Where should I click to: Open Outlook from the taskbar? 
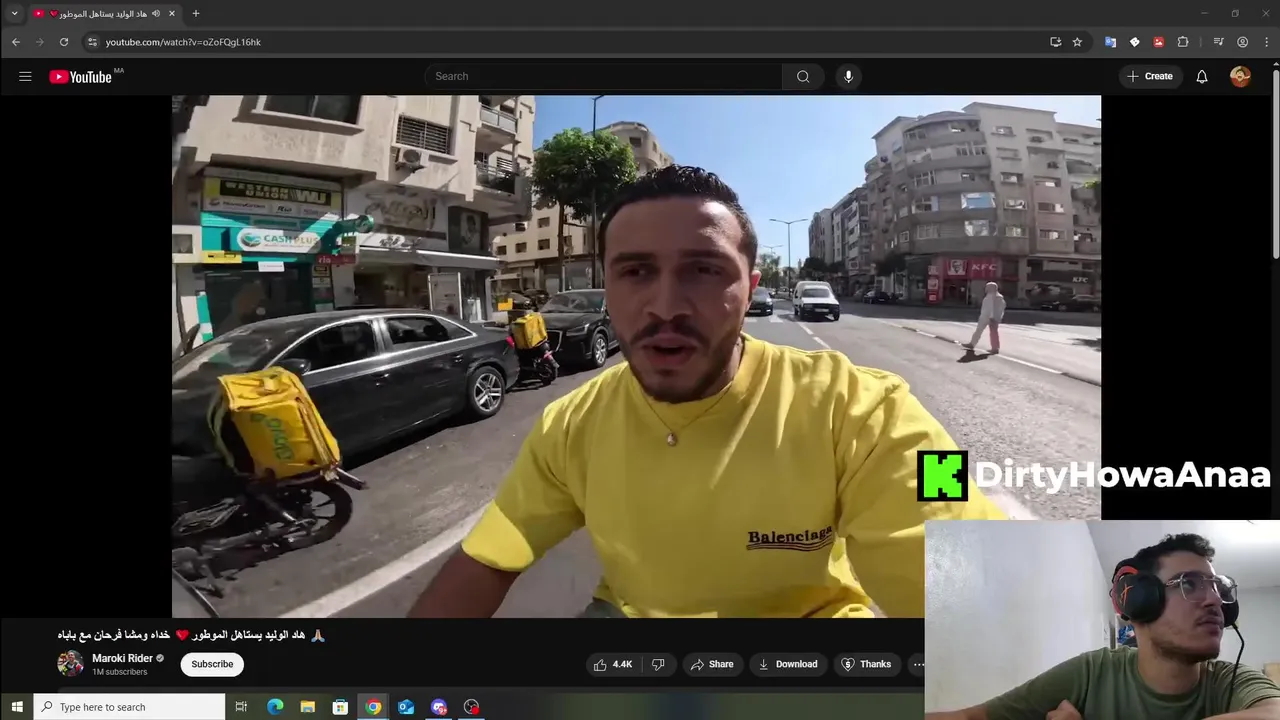[x=406, y=707]
